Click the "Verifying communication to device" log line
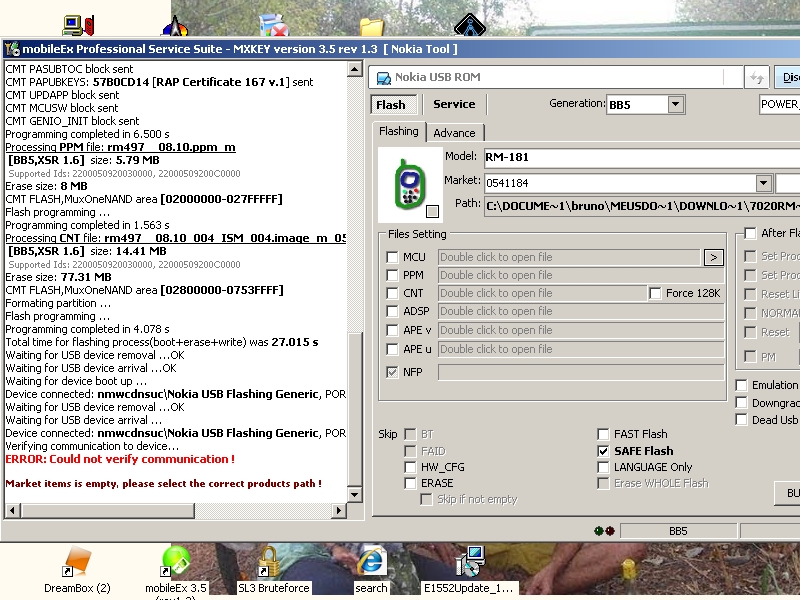Image resolution: width=800 pixels, height=600 pixels. (x=92, y=446)
